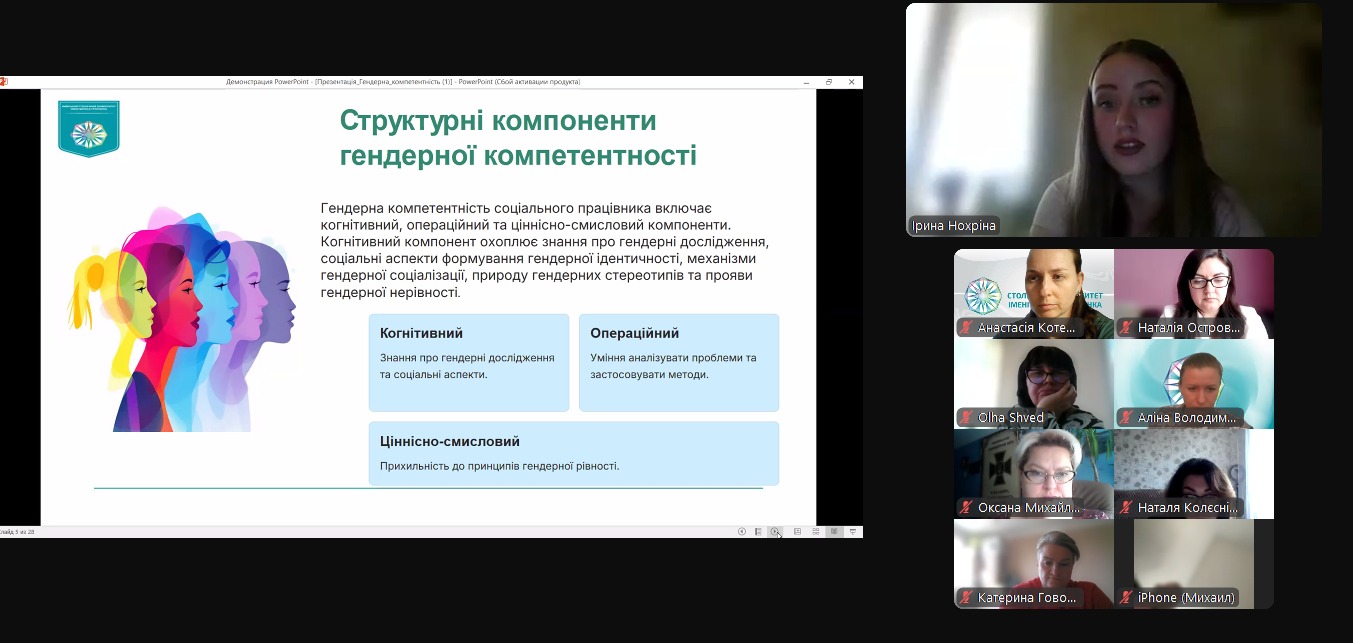The image size is (1353, 643).
Task: Select Наталія Остров participant video tile
Action: click(x=1193, y=292)
